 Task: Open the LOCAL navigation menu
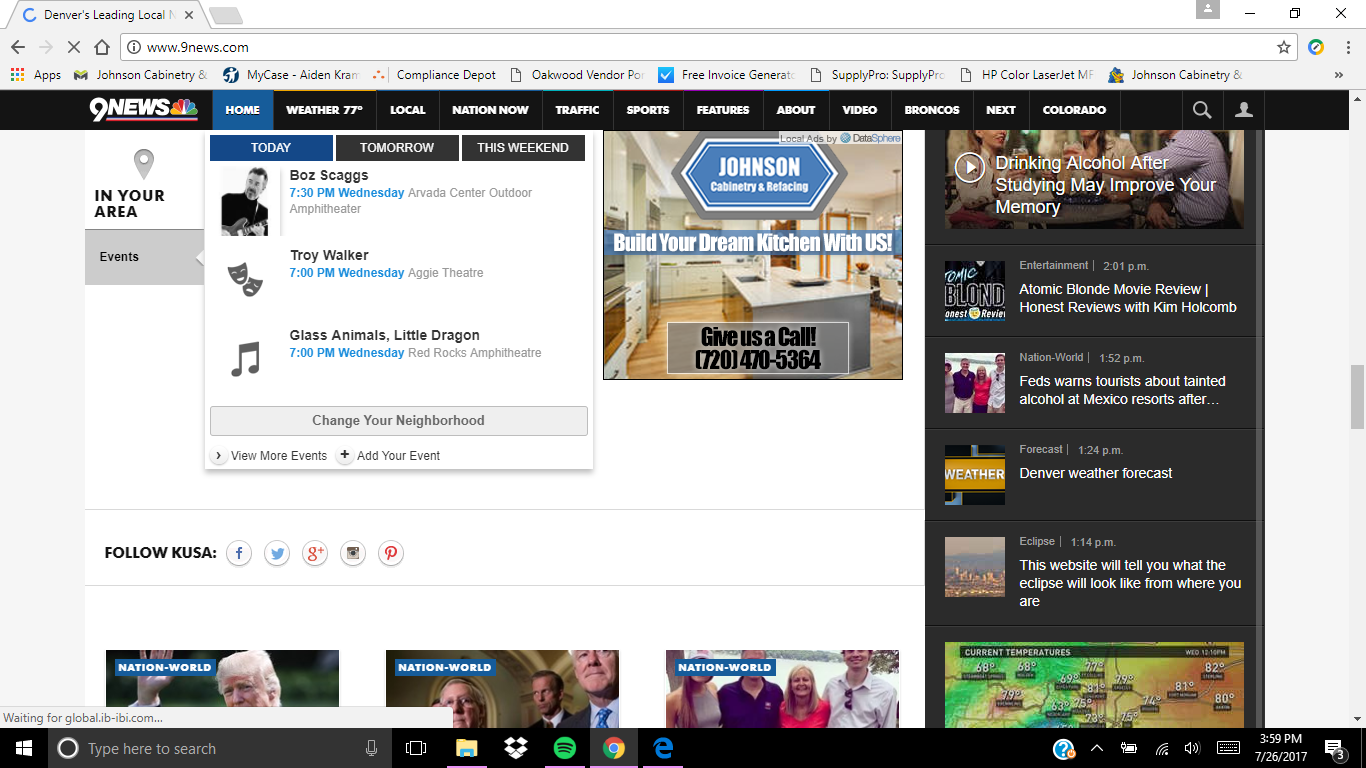[408, 110]
